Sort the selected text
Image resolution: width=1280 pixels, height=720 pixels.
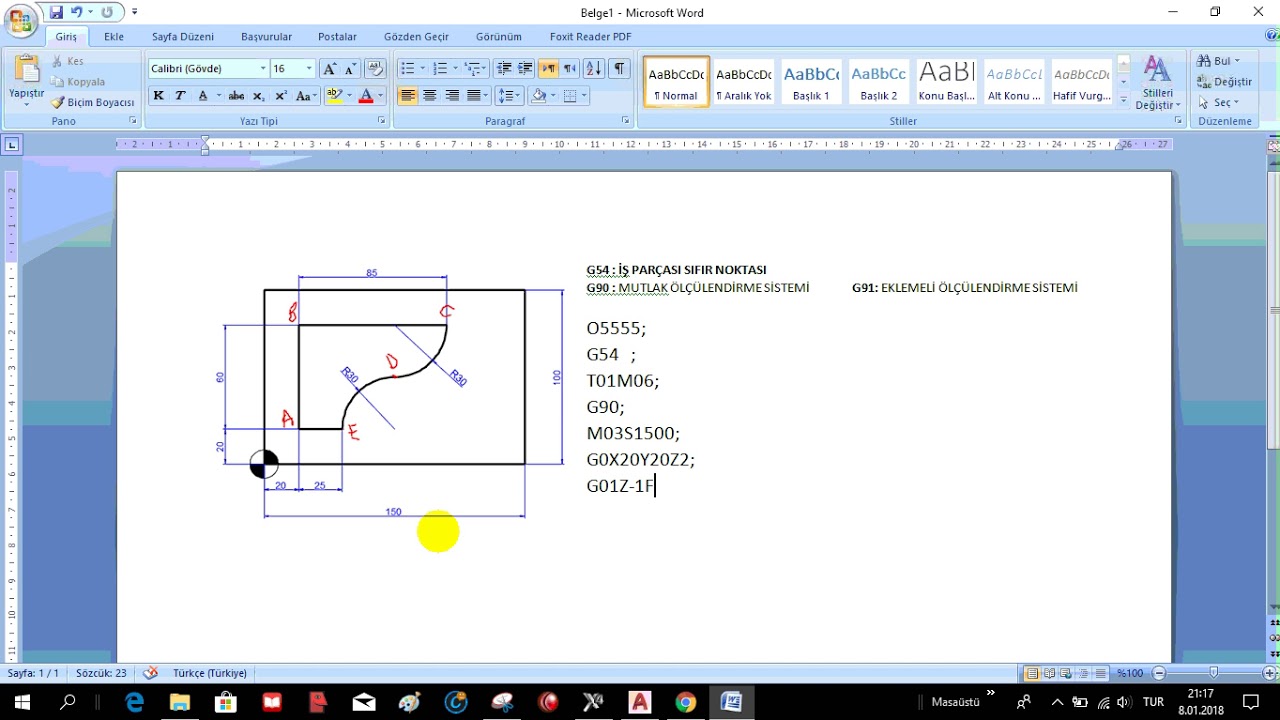(594, 69)
